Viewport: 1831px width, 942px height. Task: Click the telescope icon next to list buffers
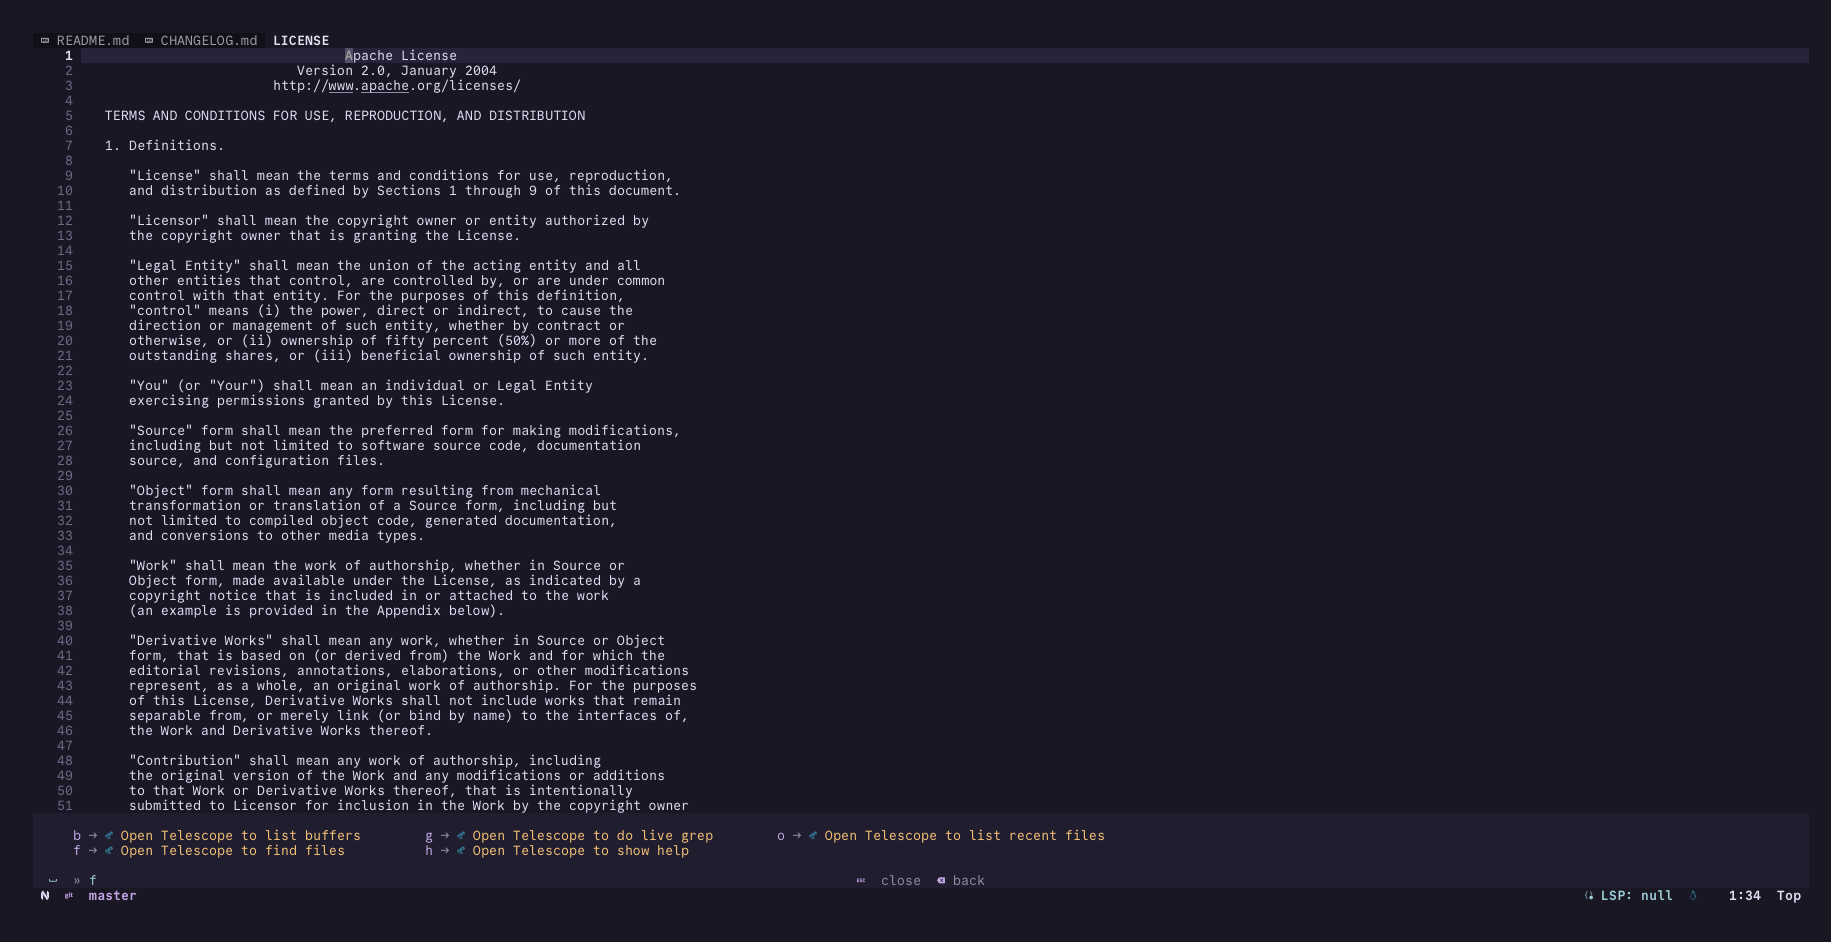109,836
